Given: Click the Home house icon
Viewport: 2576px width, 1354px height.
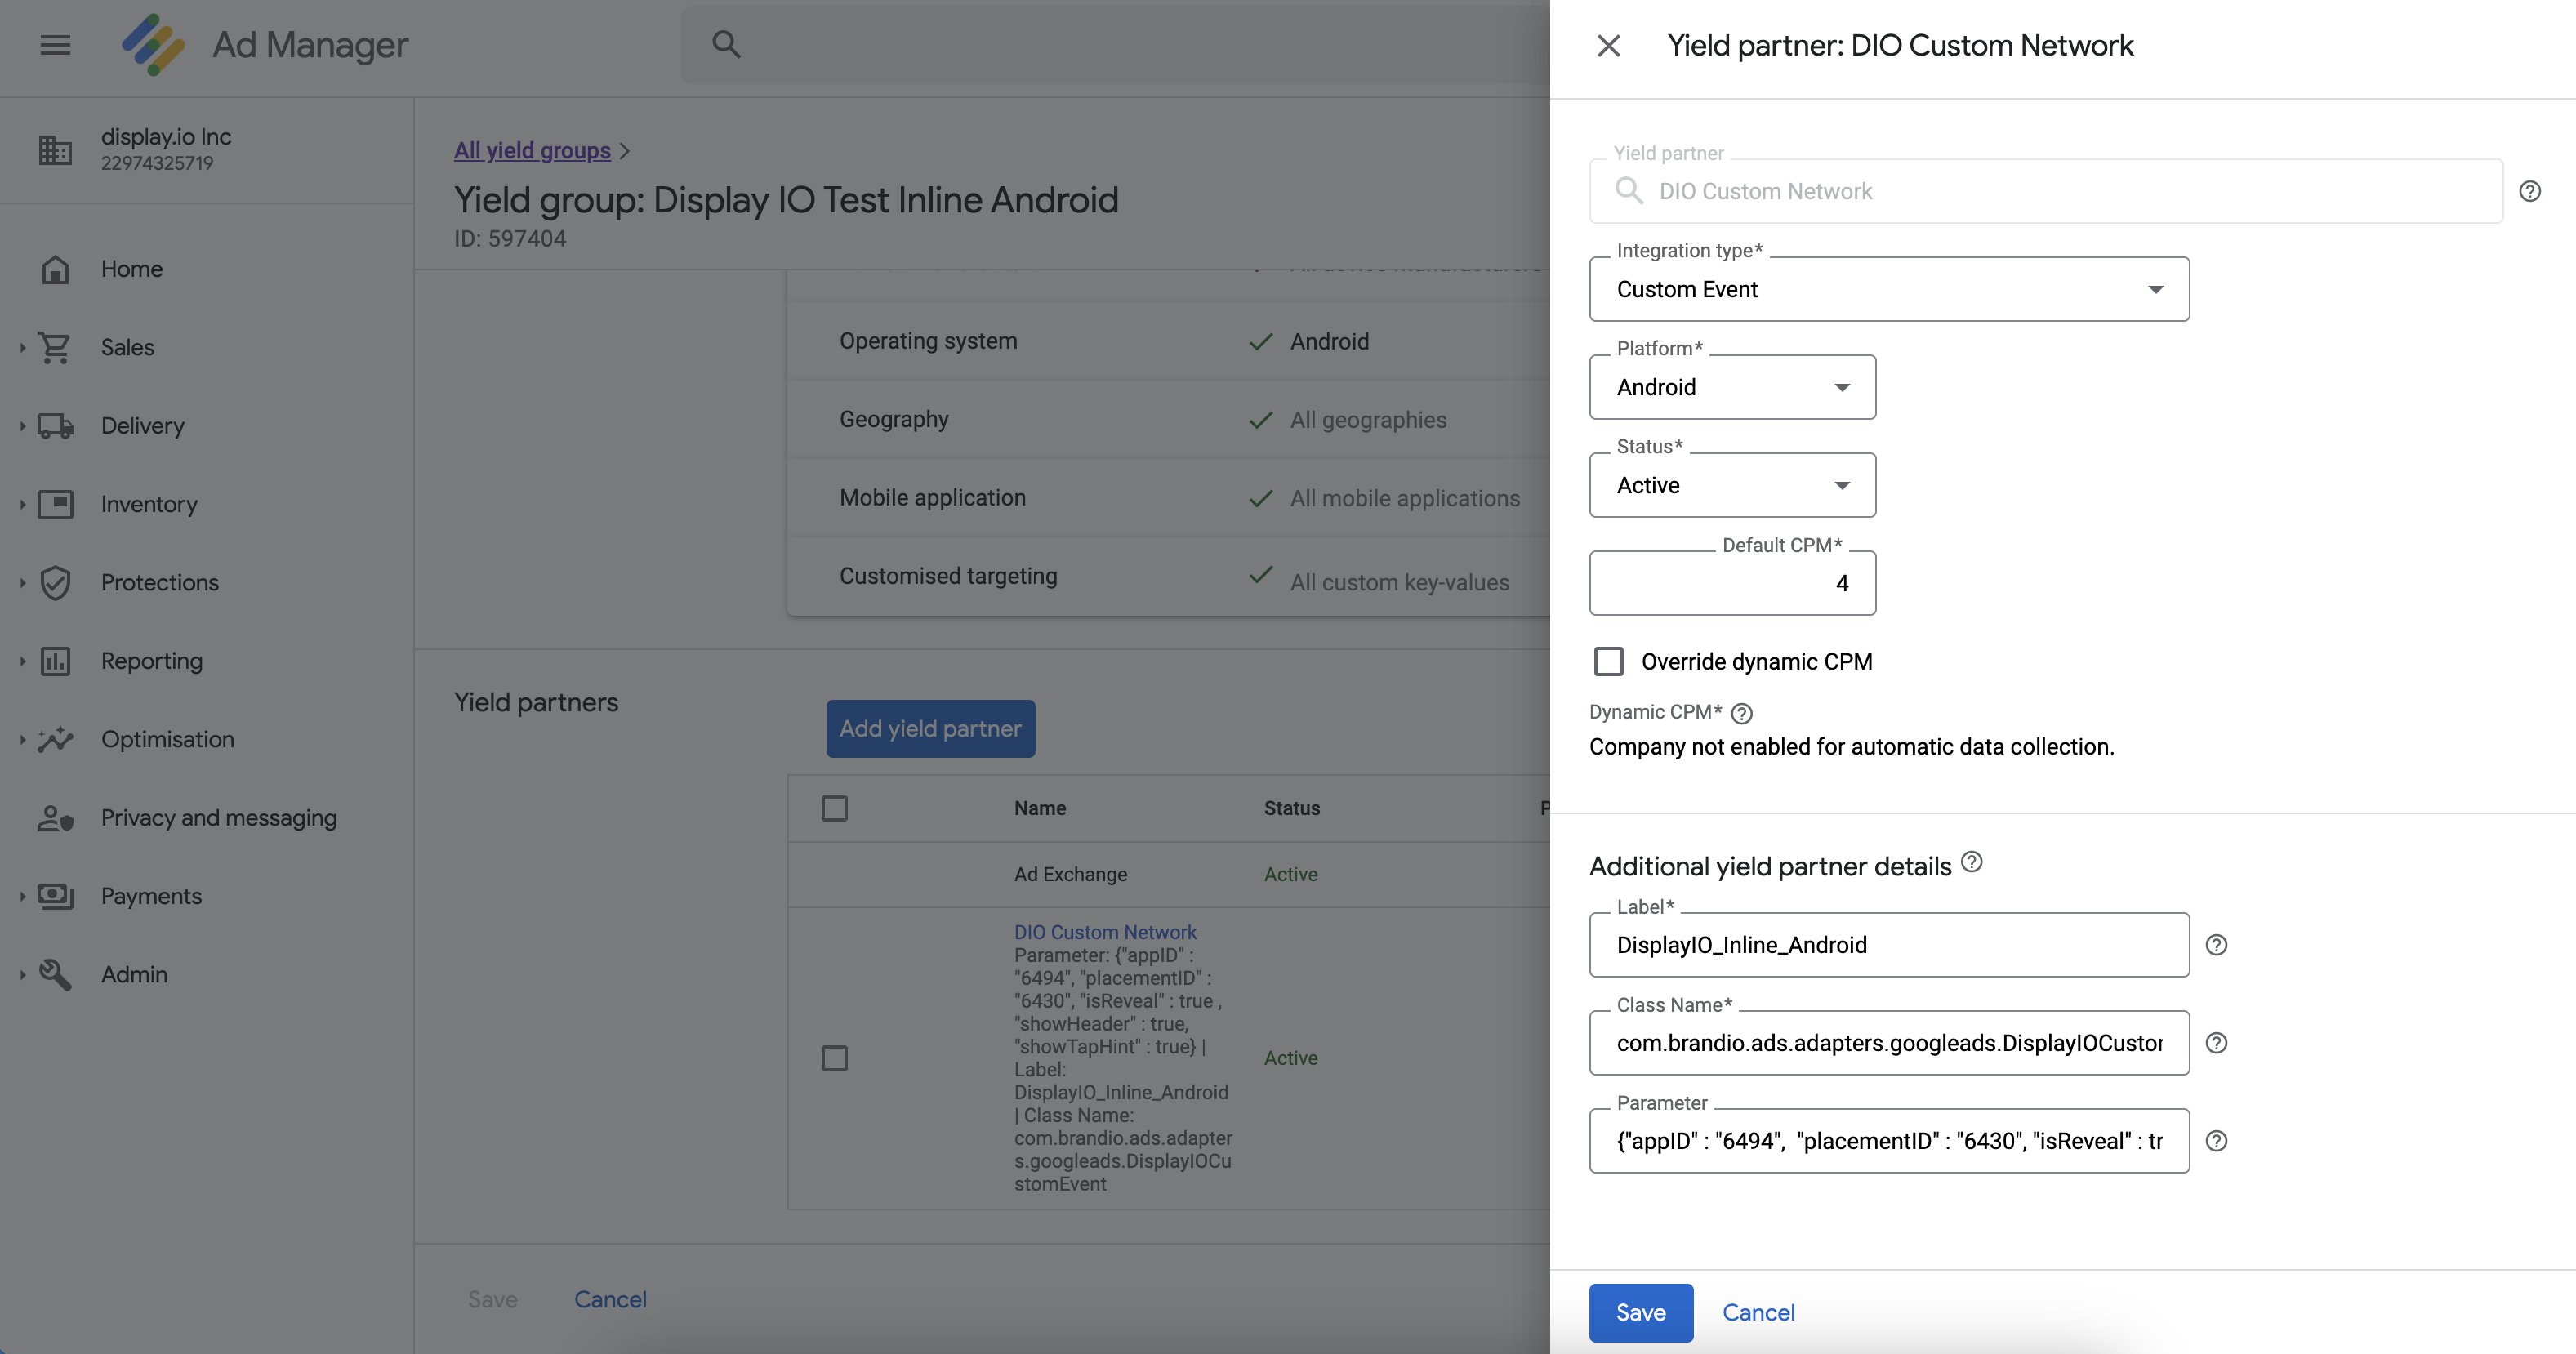Looking at the screenshot, I should [x=55, y=269].
